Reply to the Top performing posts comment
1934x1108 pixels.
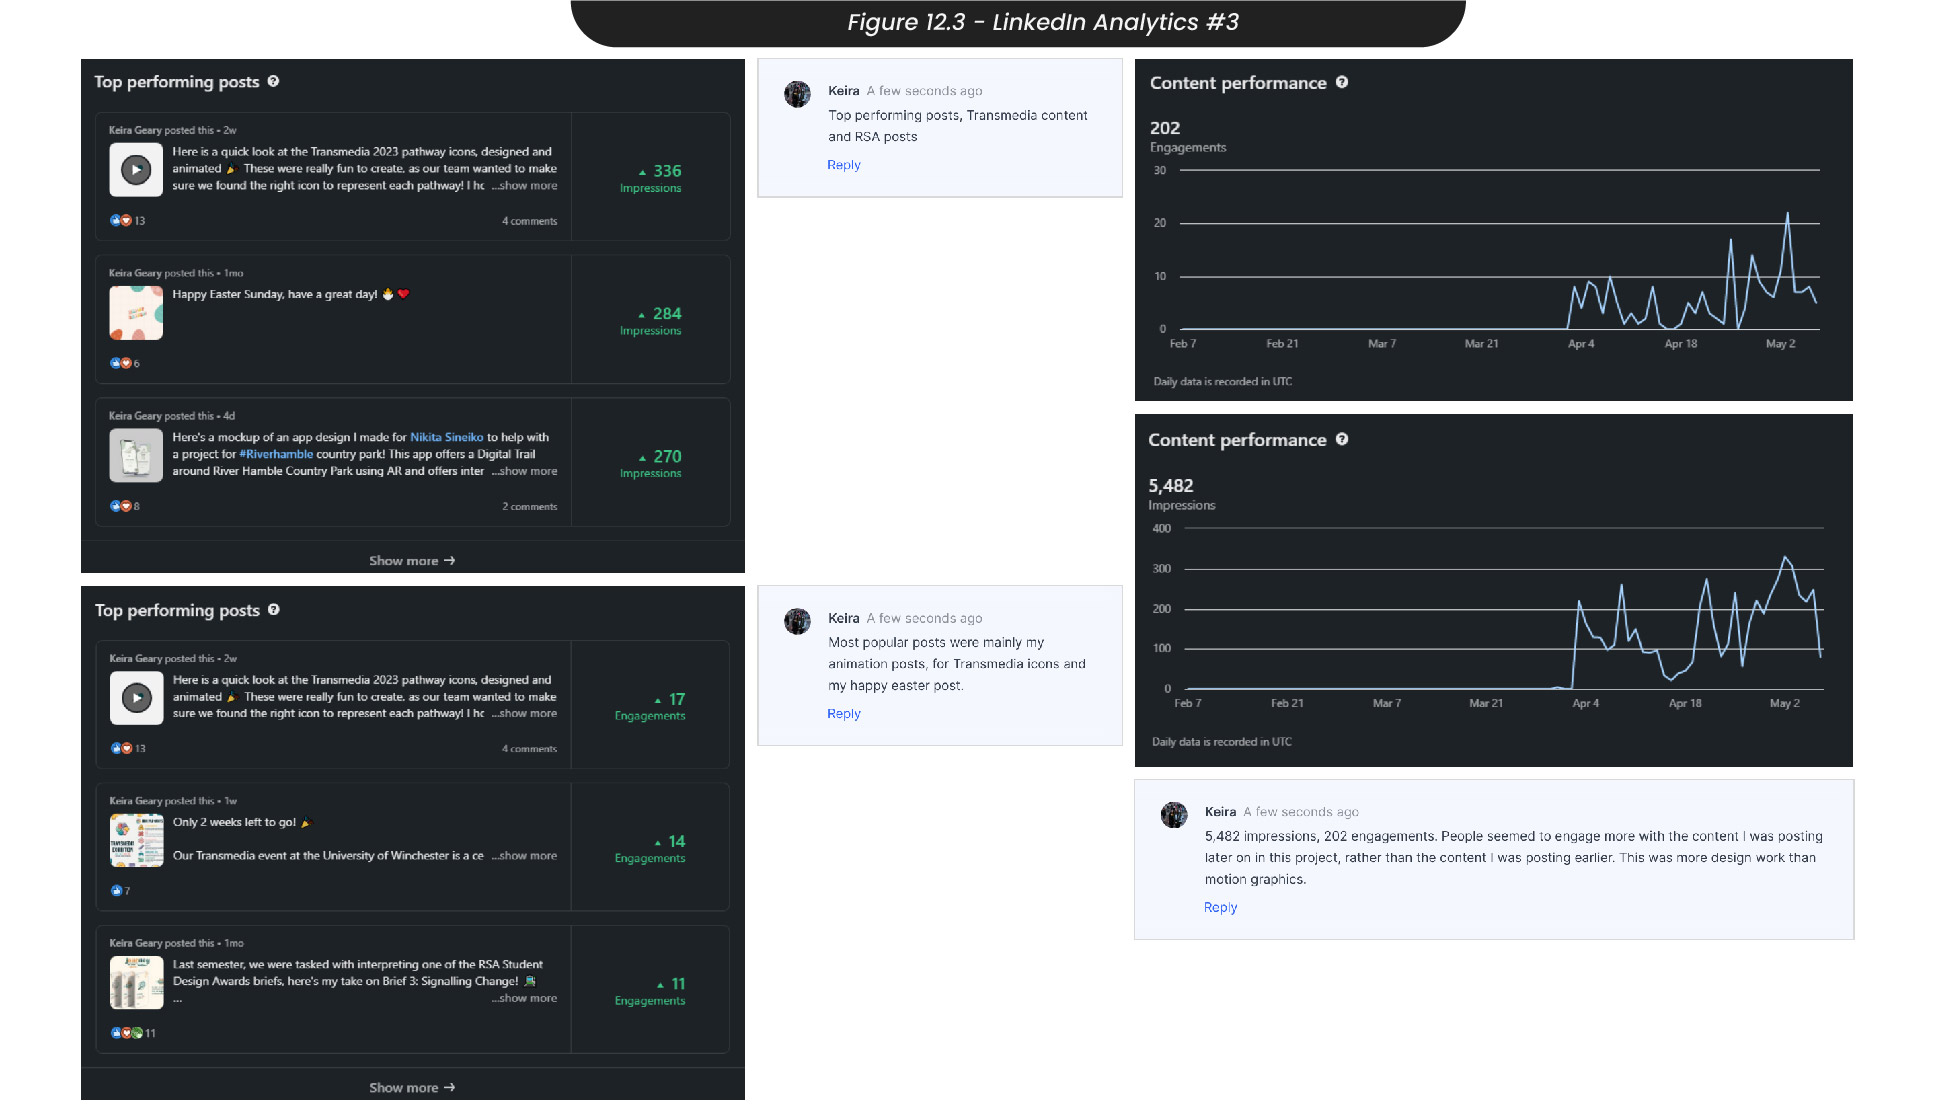843,165
